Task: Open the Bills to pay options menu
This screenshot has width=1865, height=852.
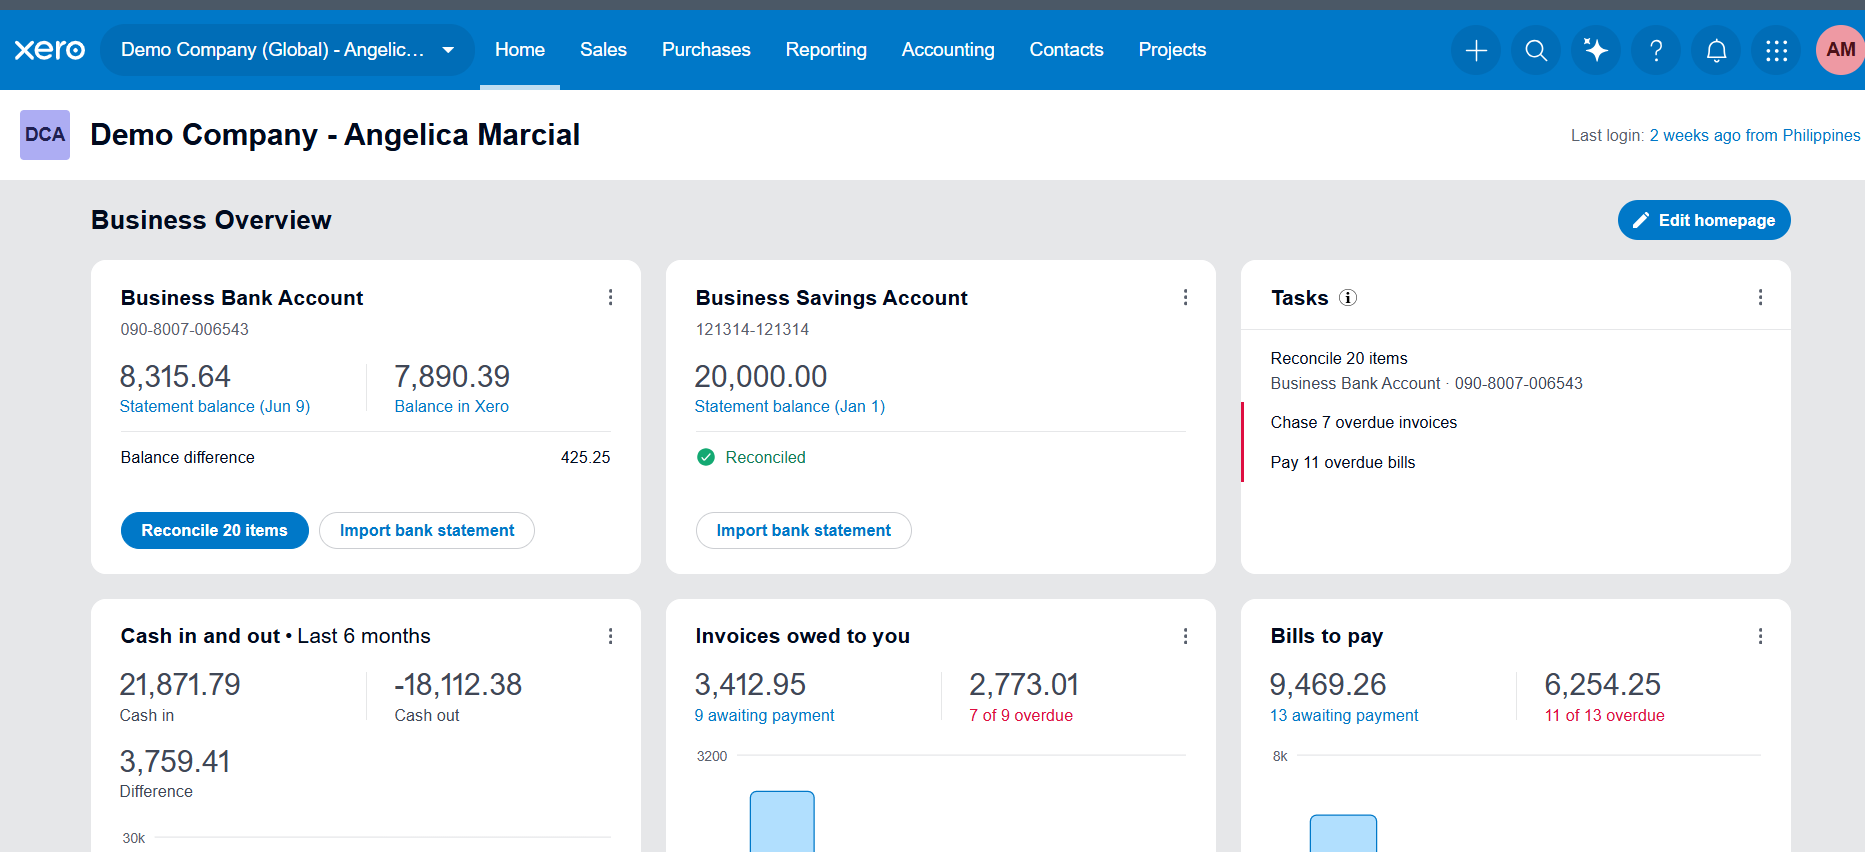Action: coord(1760,636)
